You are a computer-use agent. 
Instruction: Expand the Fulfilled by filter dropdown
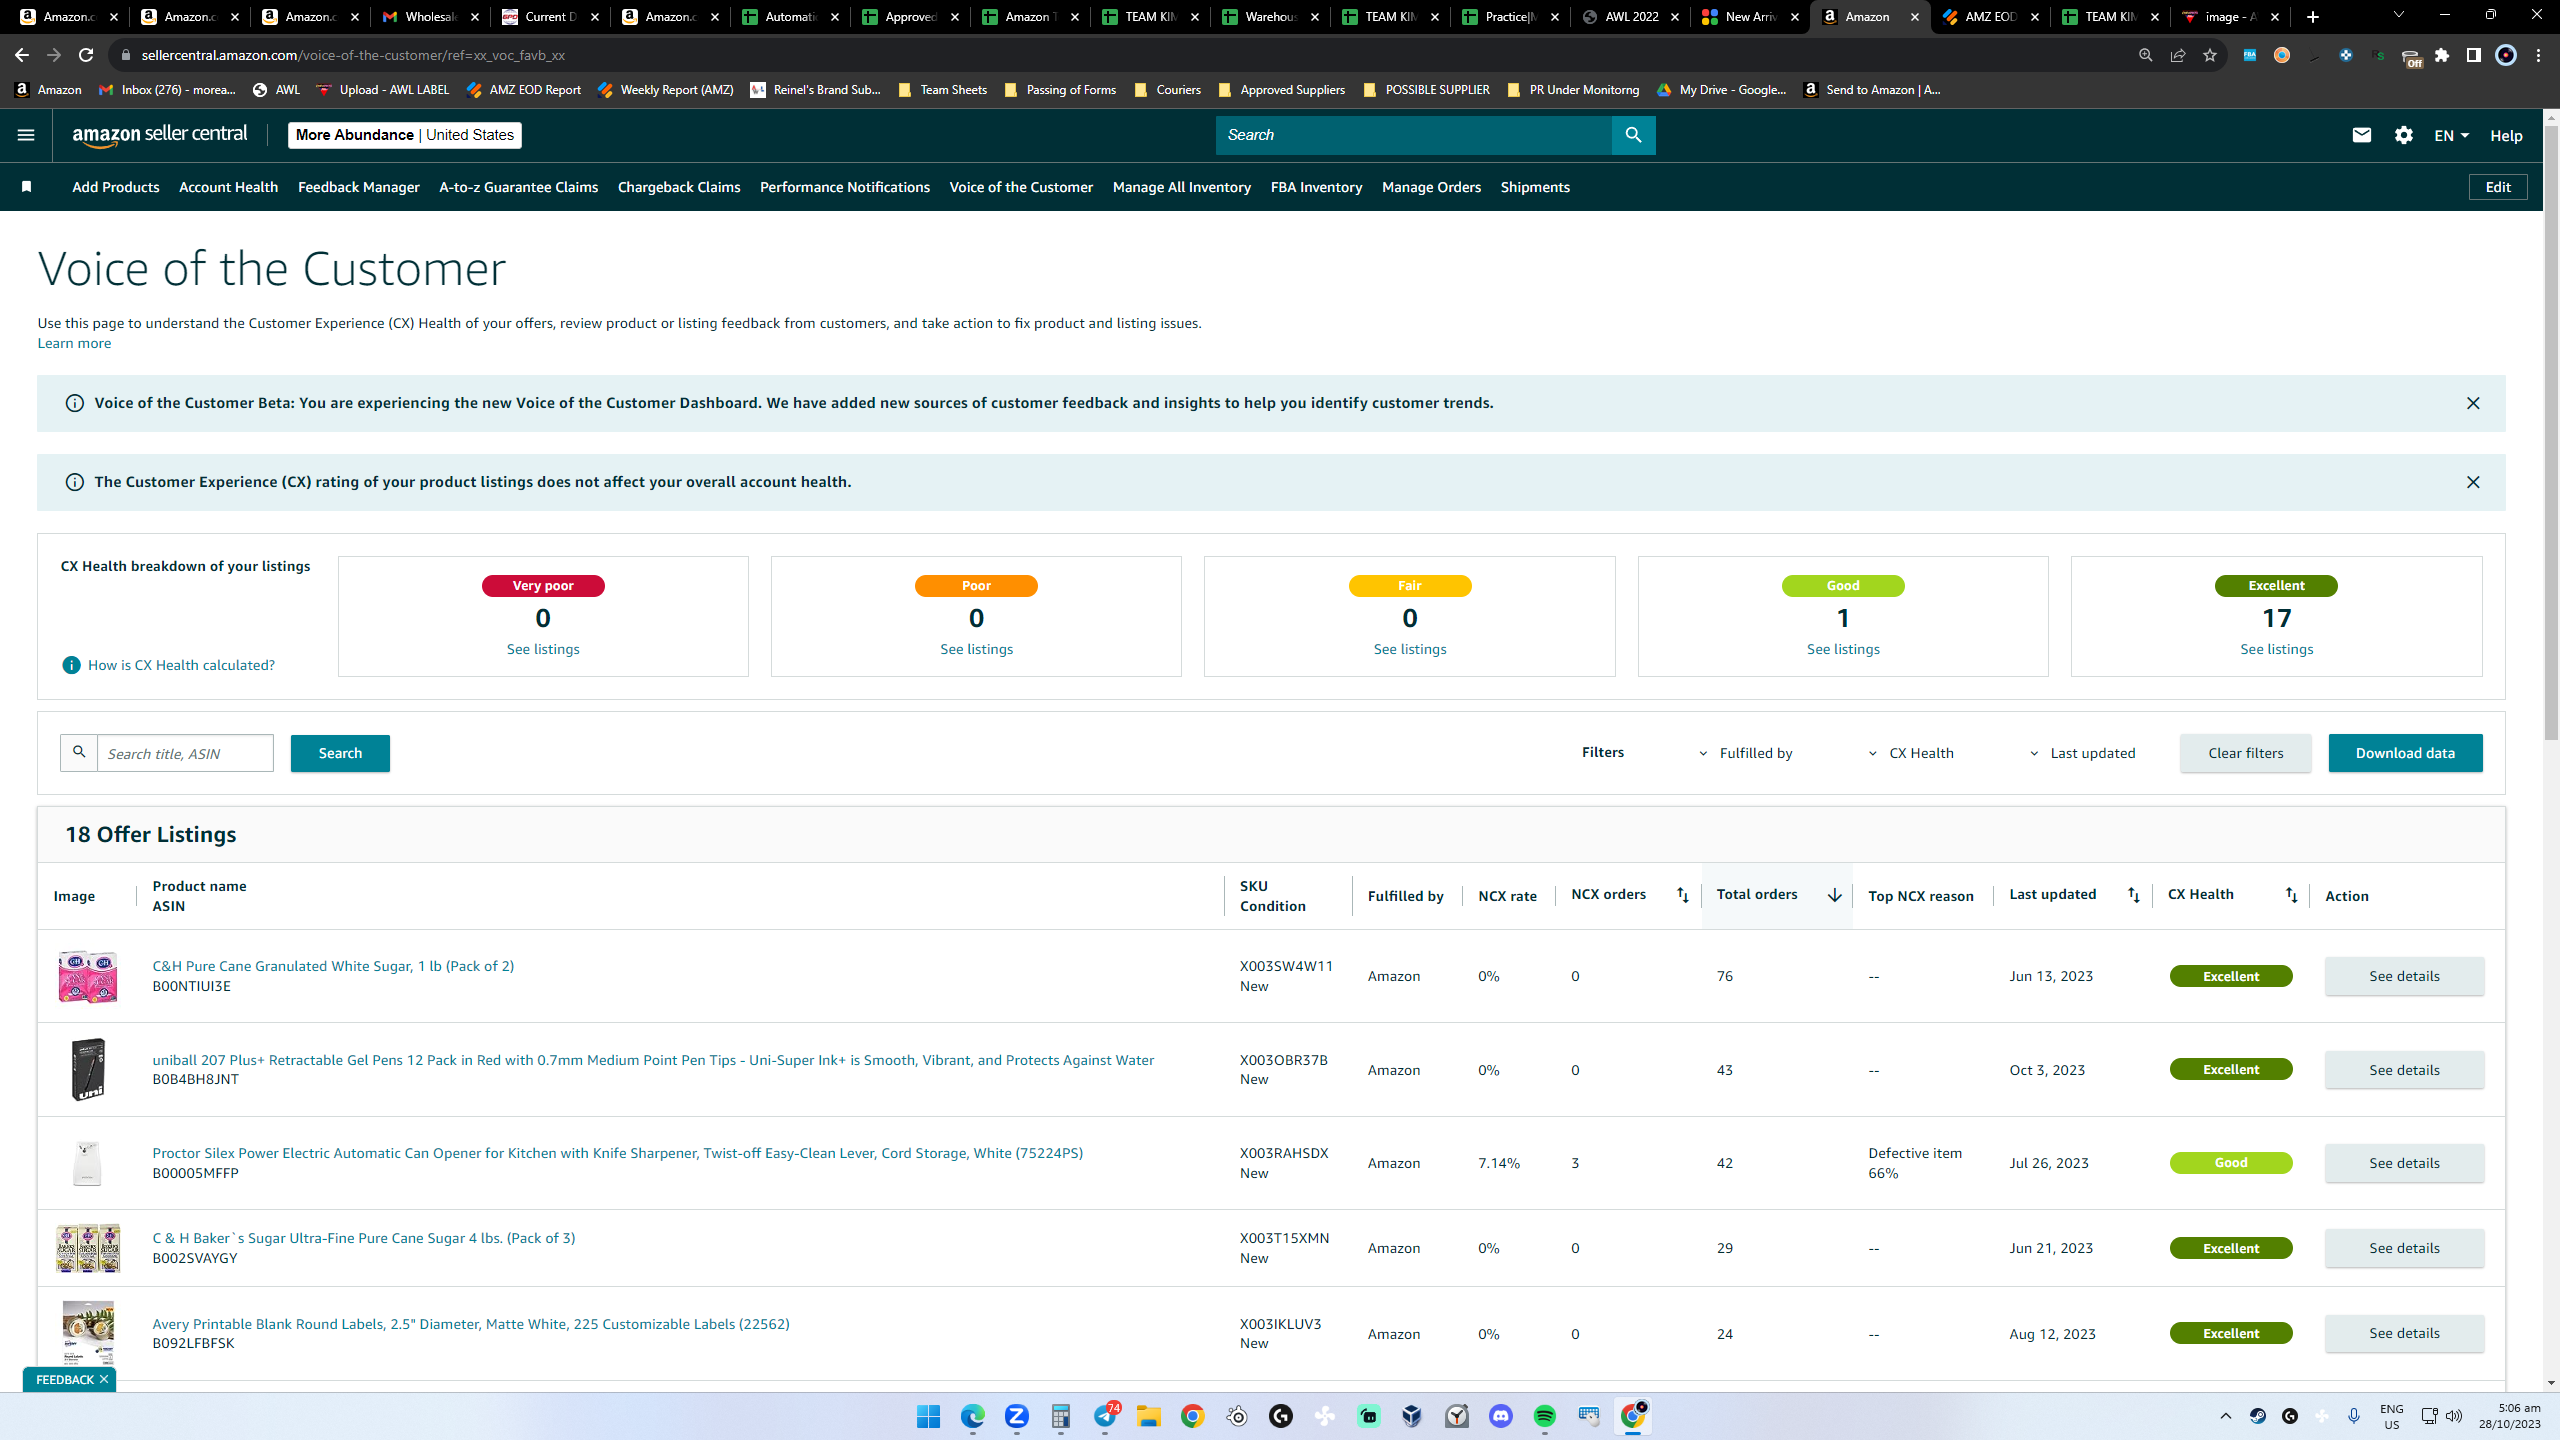pos(1746,753)
